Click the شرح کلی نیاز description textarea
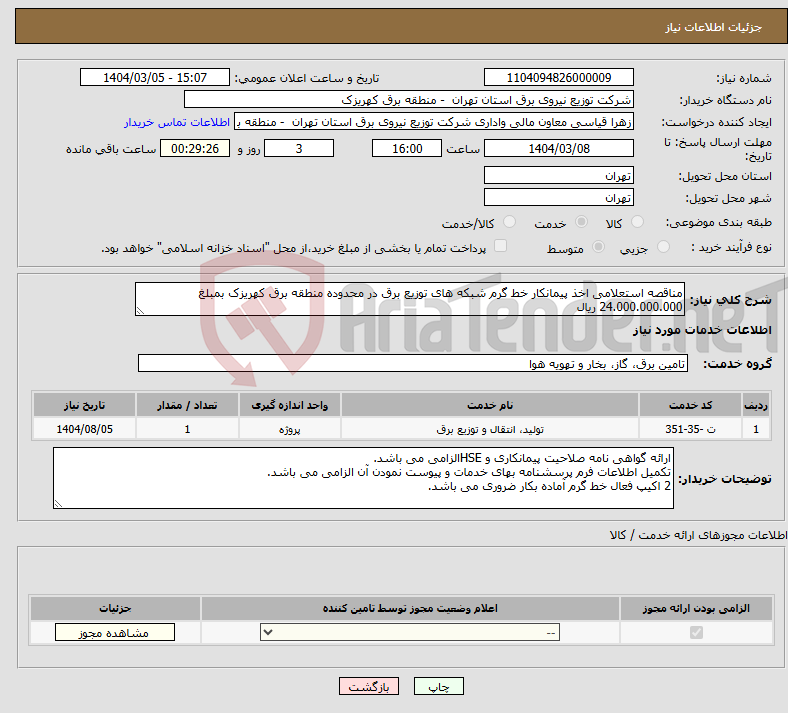Image resolution: width=788 pixels, height=713 pixels. [410, 299]
